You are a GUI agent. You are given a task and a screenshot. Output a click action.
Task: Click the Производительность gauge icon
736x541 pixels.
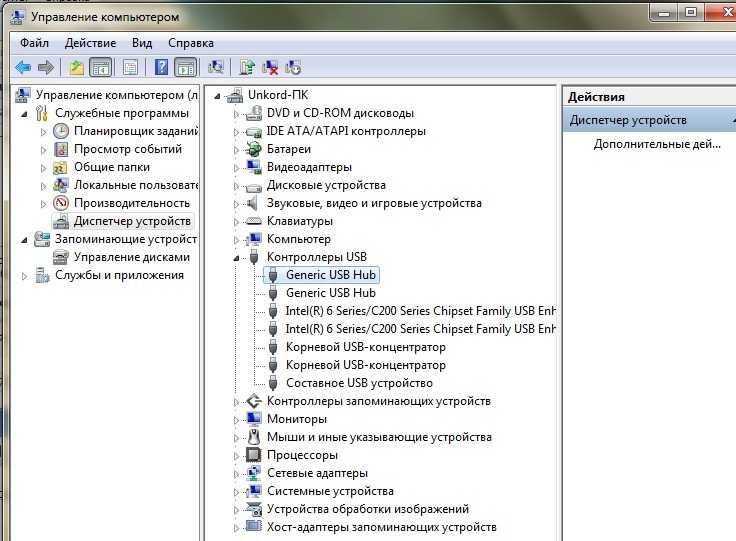coord(61,203)
